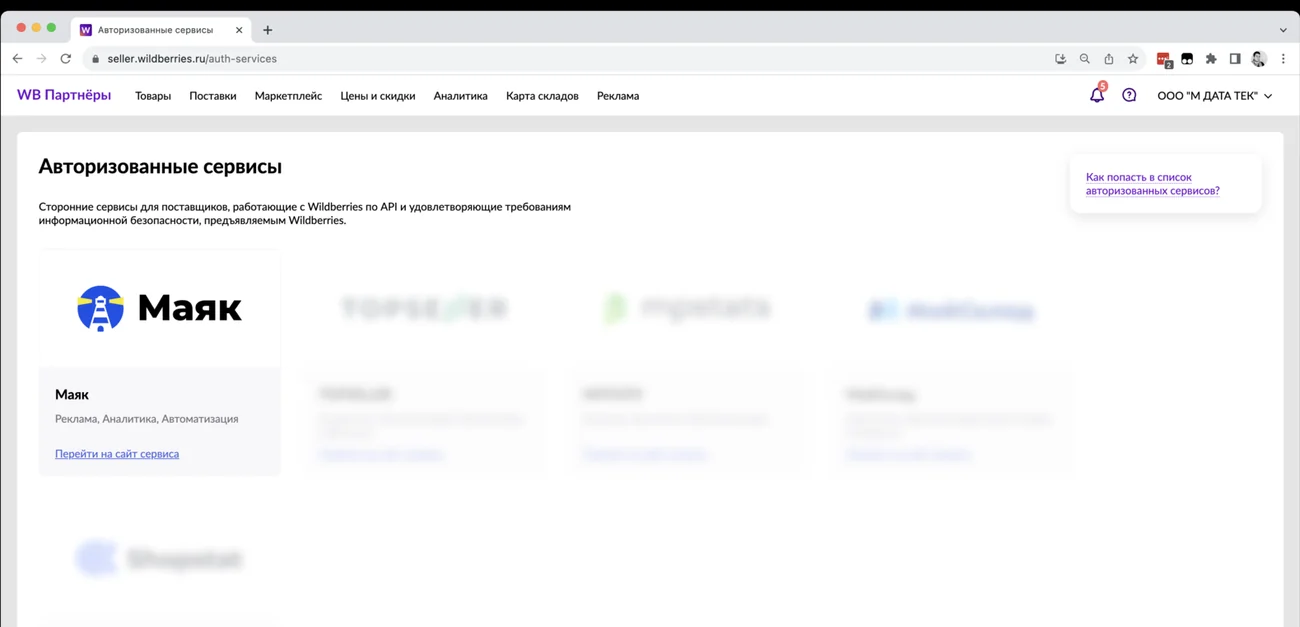
Task: Open the Карта складов menu
Action: pos(542,96)
